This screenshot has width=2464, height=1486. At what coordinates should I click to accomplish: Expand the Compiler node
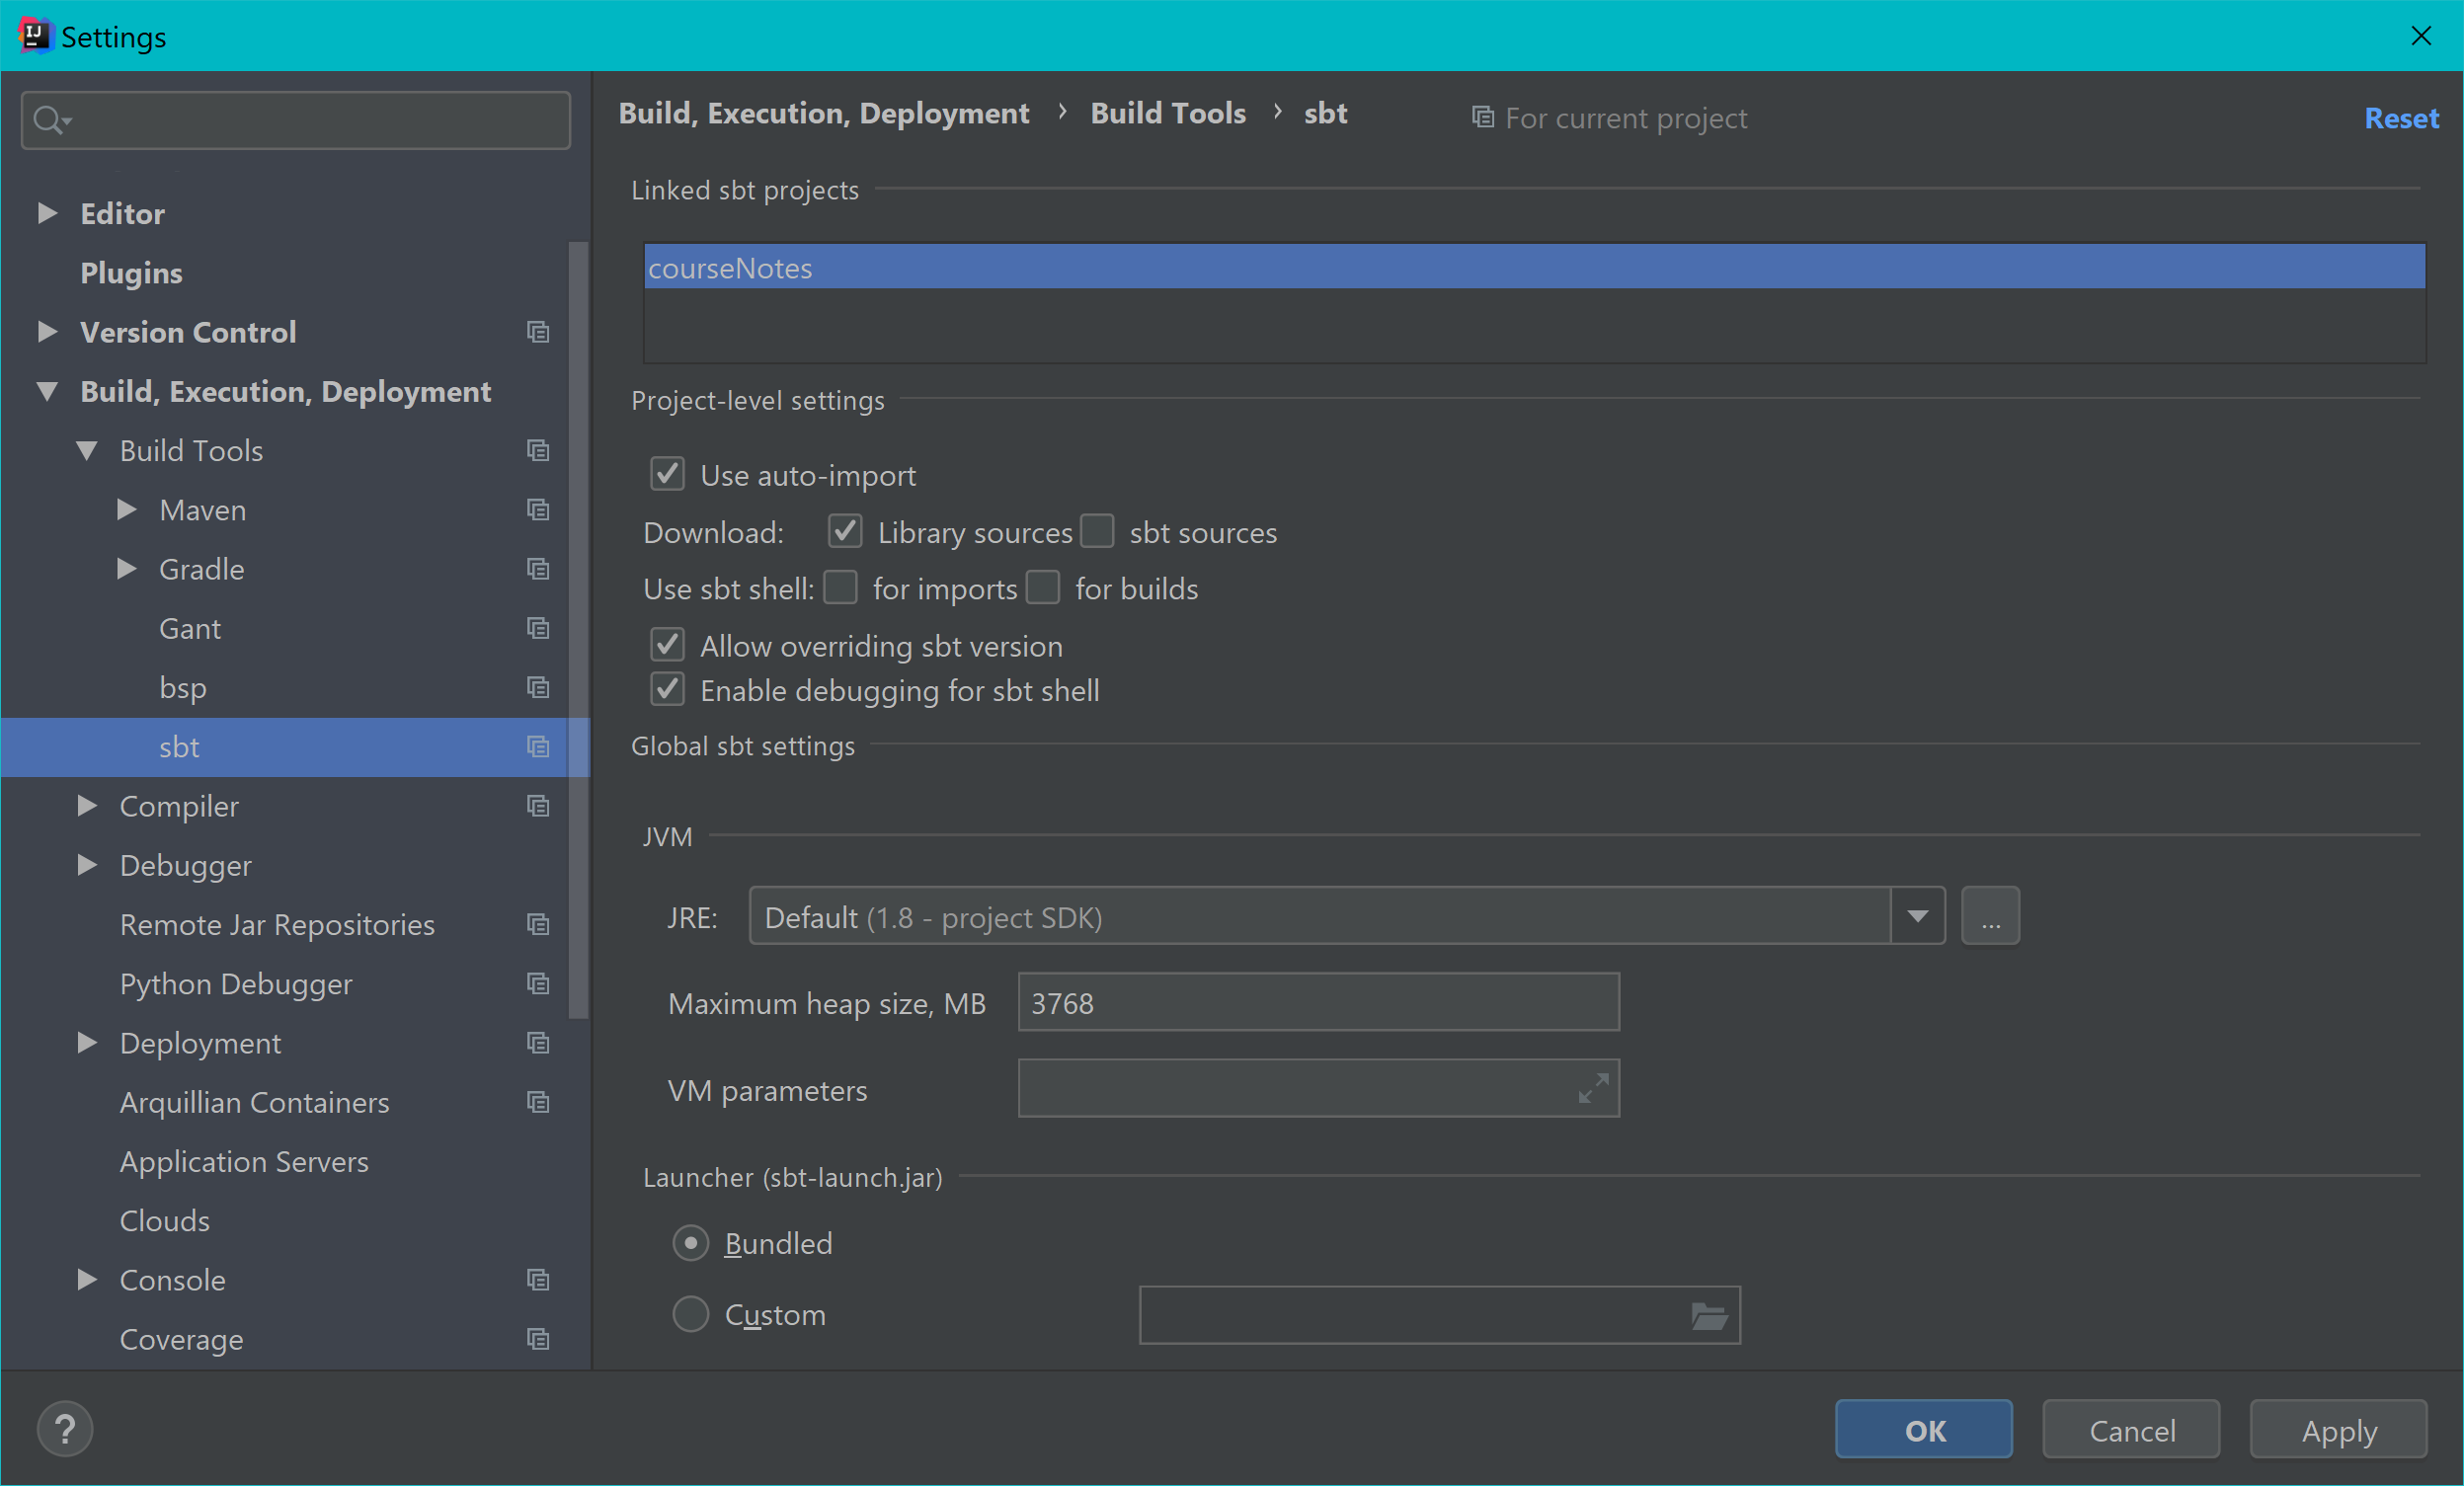(87, 806)
